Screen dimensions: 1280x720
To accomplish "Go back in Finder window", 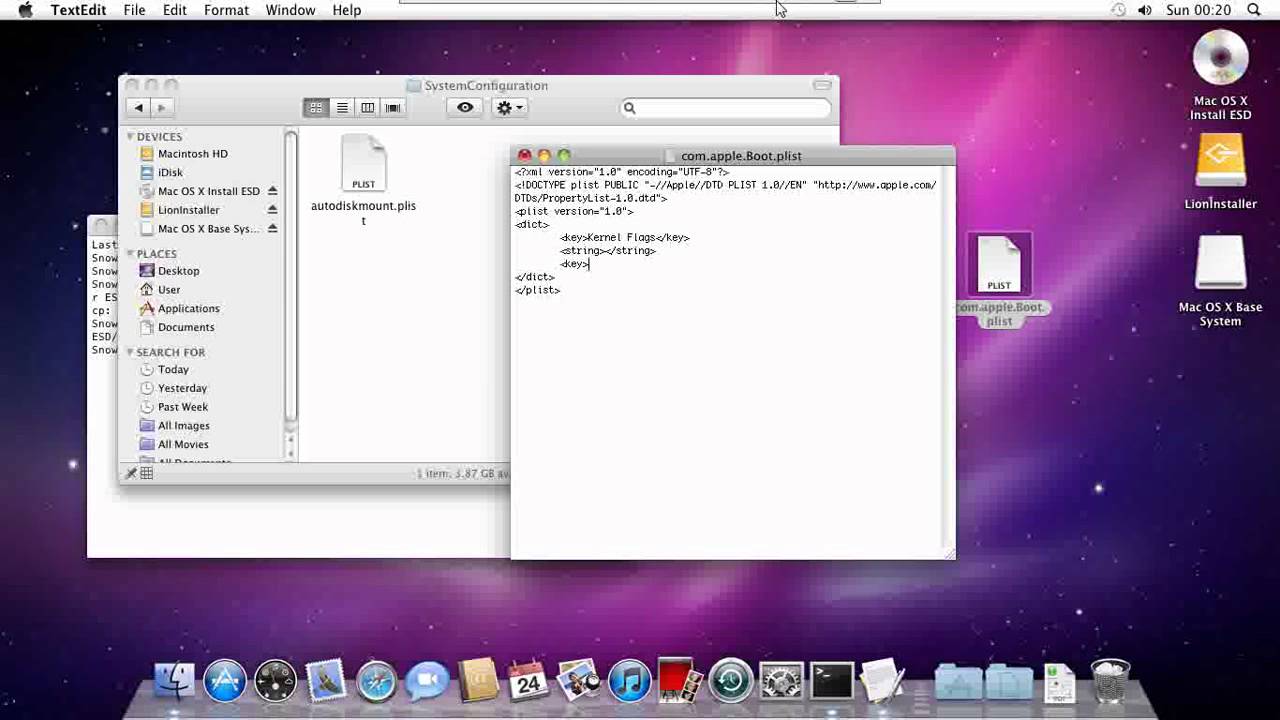I will [139, 108].
